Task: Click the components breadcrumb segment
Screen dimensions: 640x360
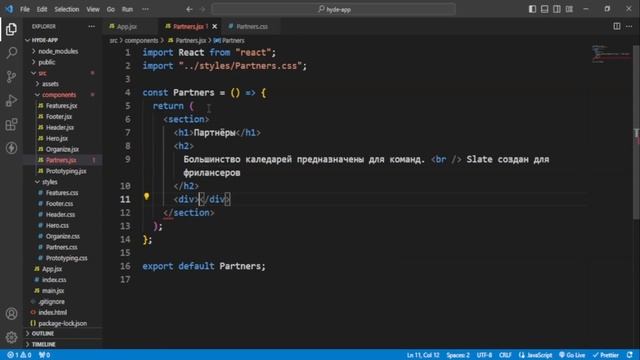Action: [x=141, y=40]
